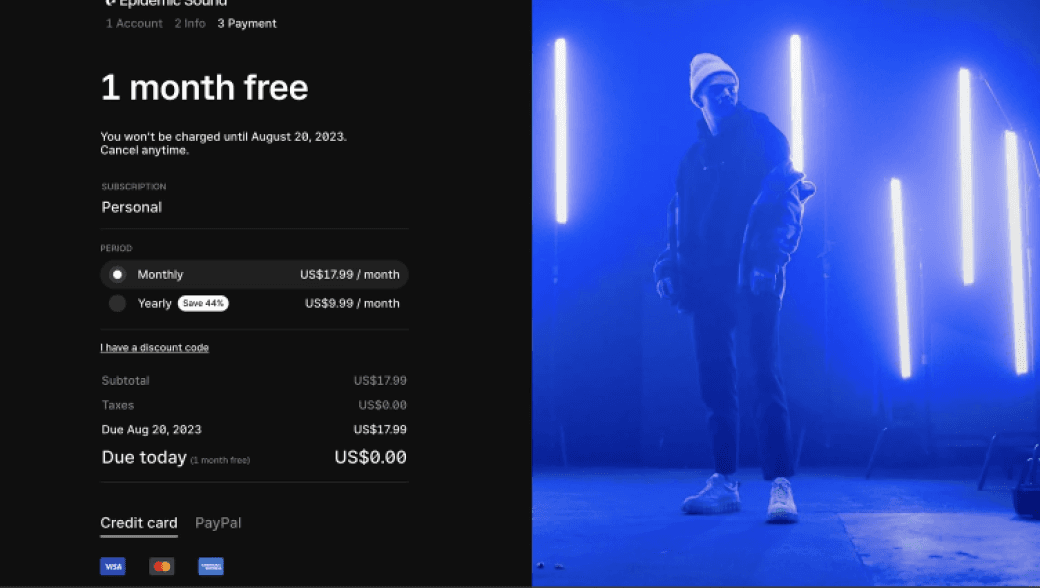Click the 1 month free heading
1040x588 pixels.
[204, 88]
